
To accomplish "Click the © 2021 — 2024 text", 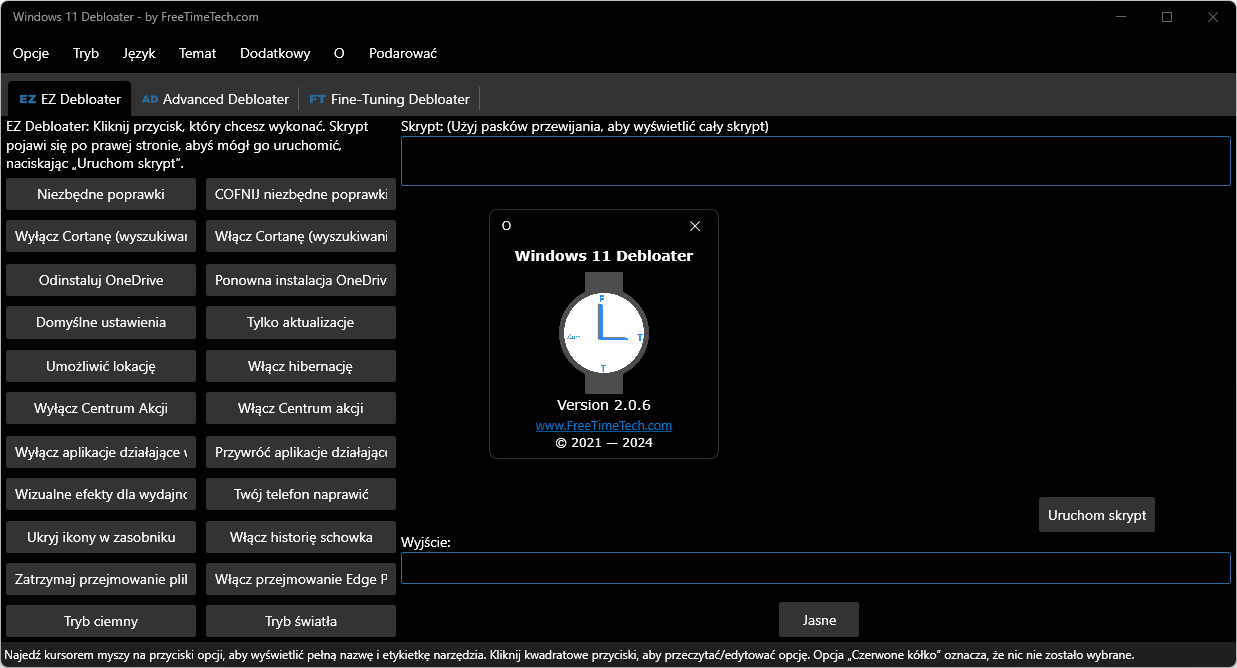I will point(604,442).
